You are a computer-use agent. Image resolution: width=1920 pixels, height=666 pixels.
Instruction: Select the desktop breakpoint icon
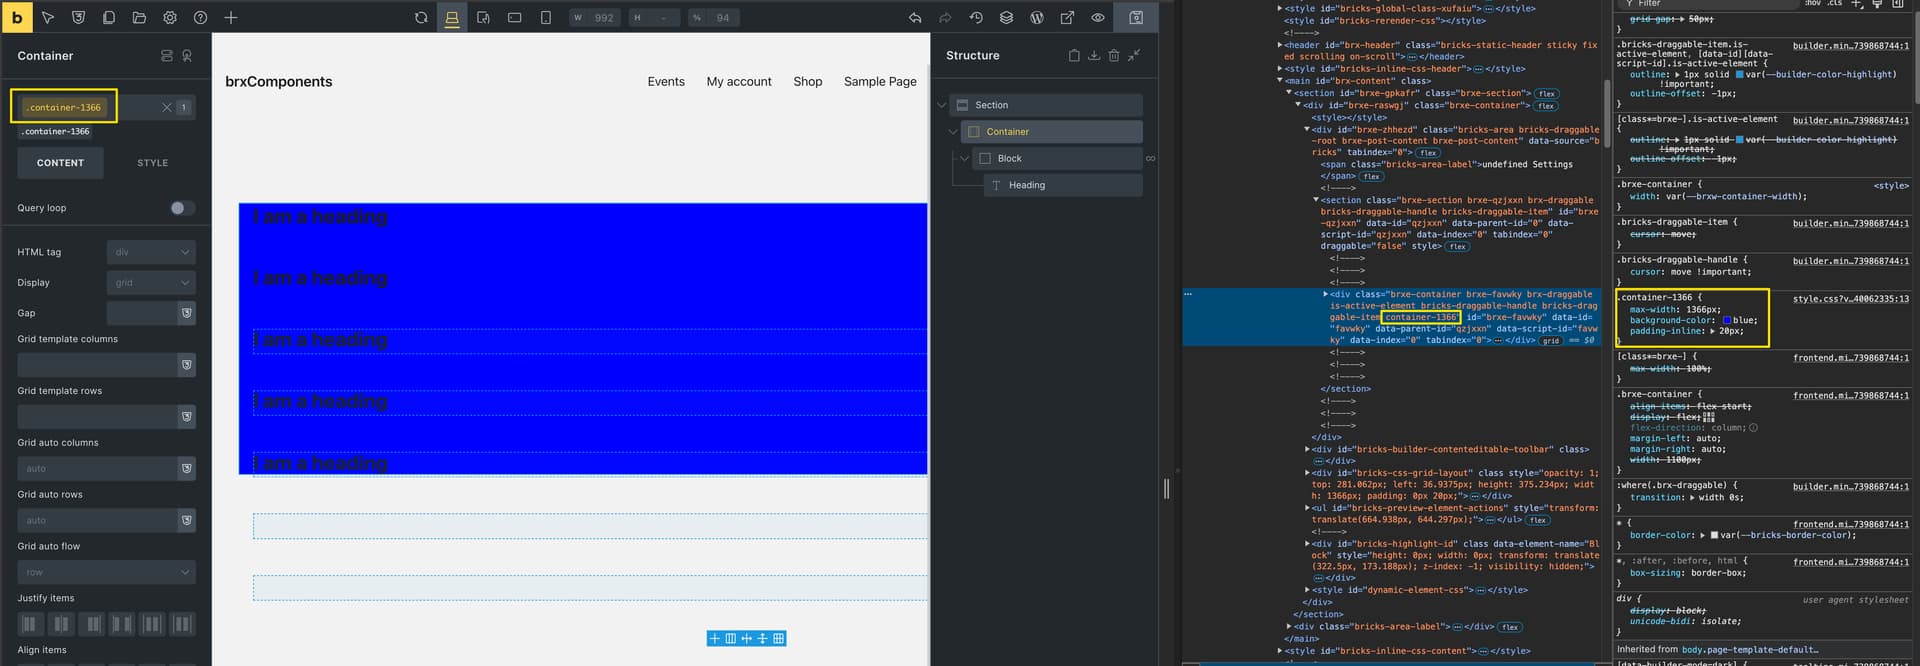452,18
